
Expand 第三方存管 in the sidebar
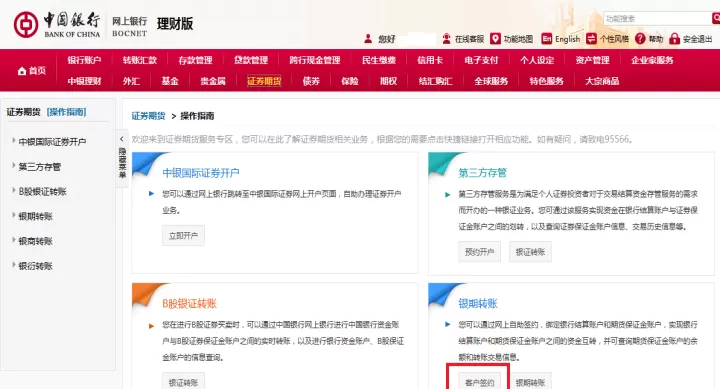pos(39,167)
